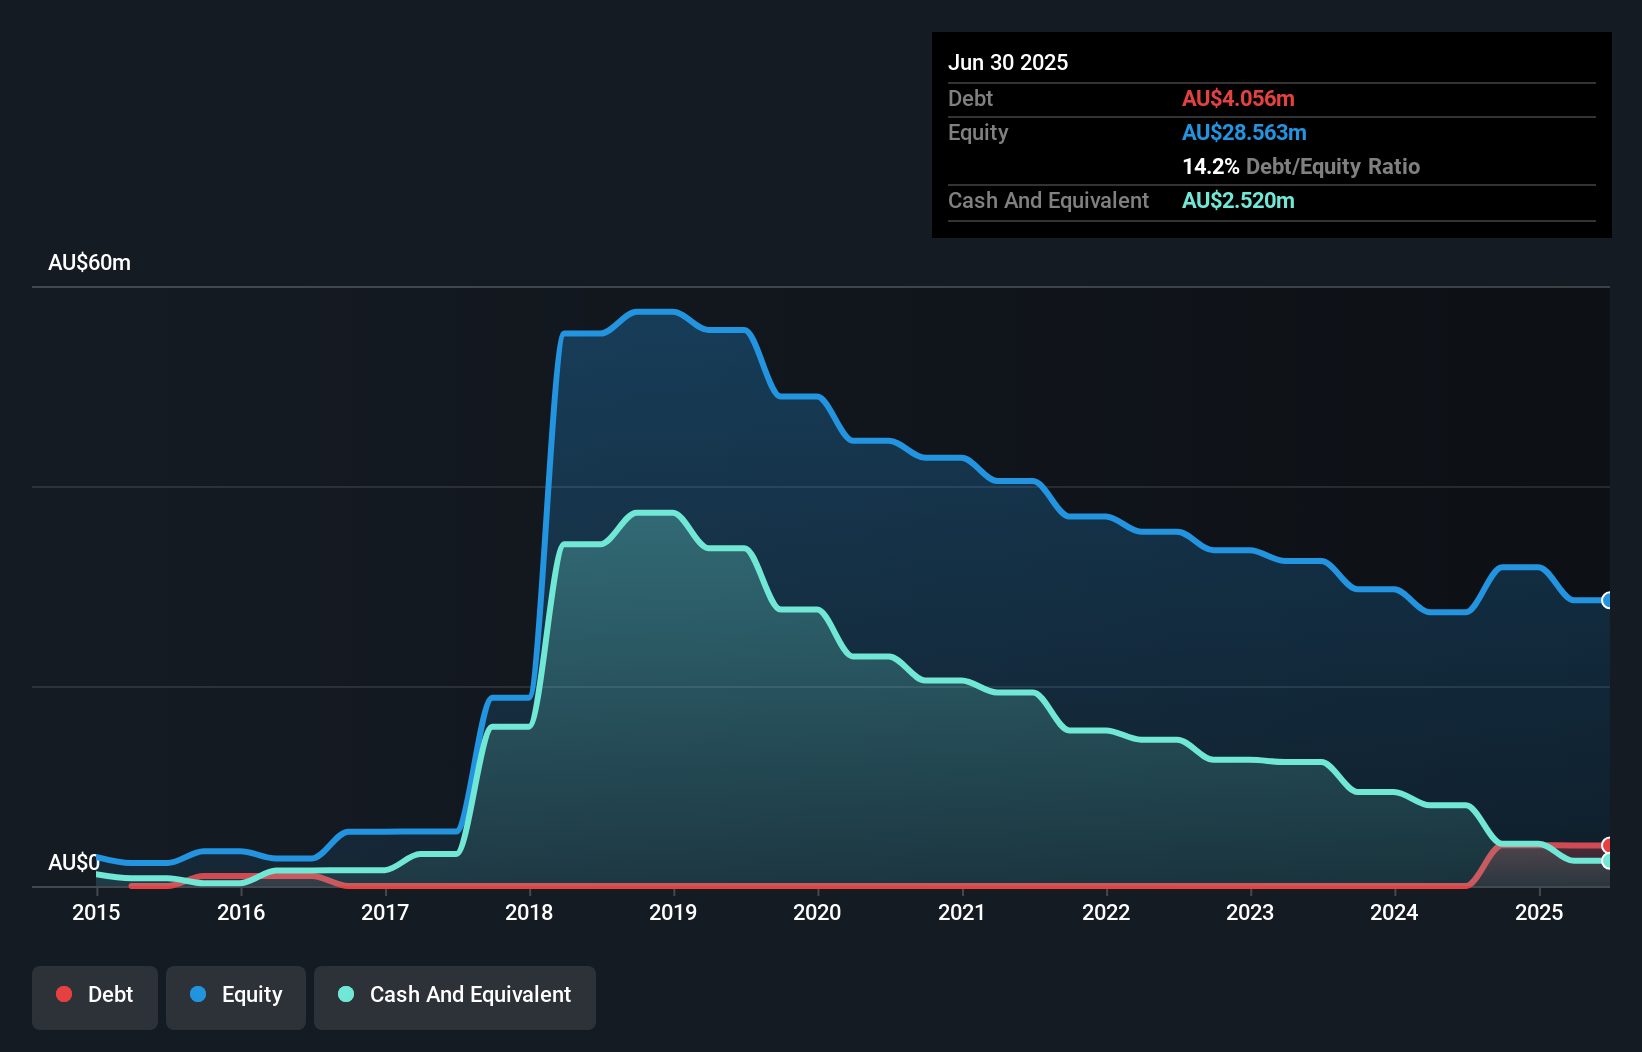Viewport: 1642px width, 1052px height.
Task: Click the blue AU$28.563m Equity link
Action: point(1244,132)
